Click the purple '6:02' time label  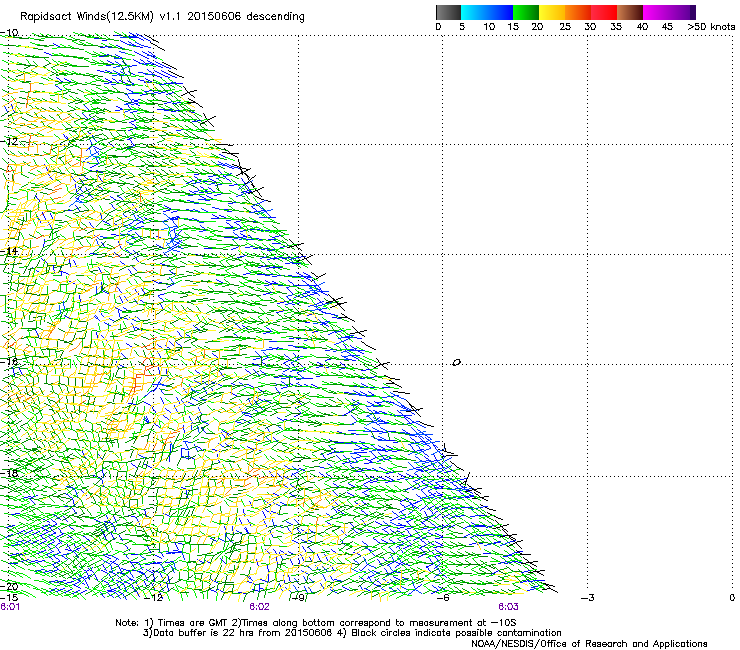[x=259, y=607]
